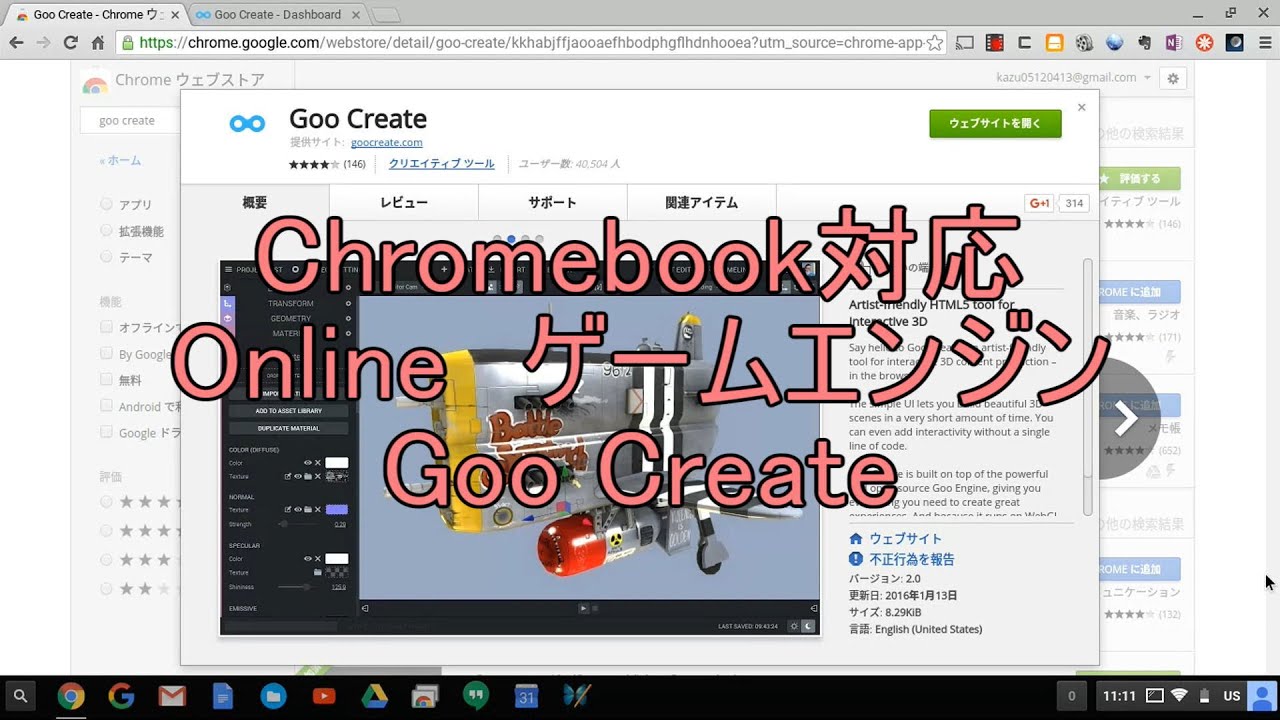
Task: Click the film reel extension icon
Action: tap(1084, 43)
